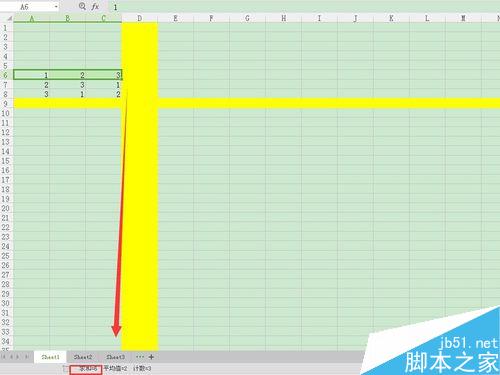Select row 5 header
Viewport: 500px width, 375px height.
pos(6,66)
